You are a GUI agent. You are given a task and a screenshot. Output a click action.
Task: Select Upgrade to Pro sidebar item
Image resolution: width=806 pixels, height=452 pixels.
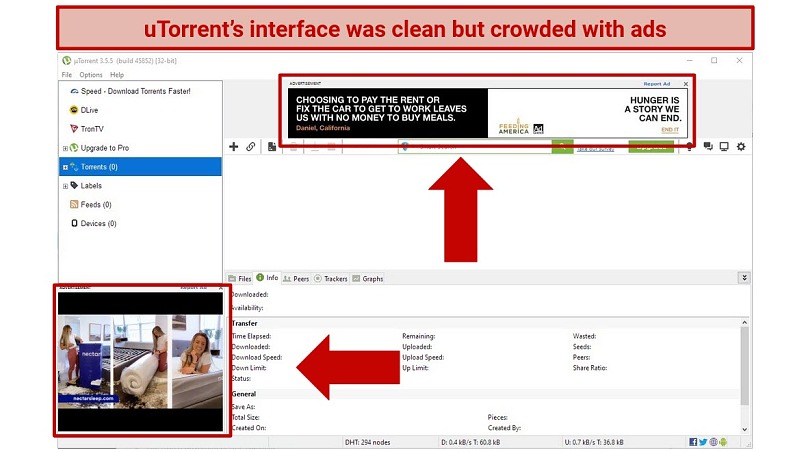[x=99, y=148]
